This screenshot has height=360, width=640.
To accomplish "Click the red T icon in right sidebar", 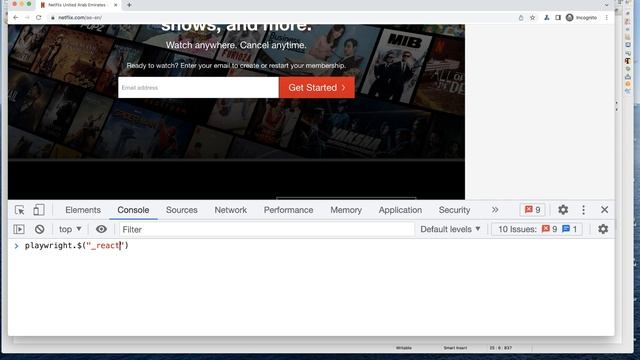I will pyautogui.click(x=628, y=61).
